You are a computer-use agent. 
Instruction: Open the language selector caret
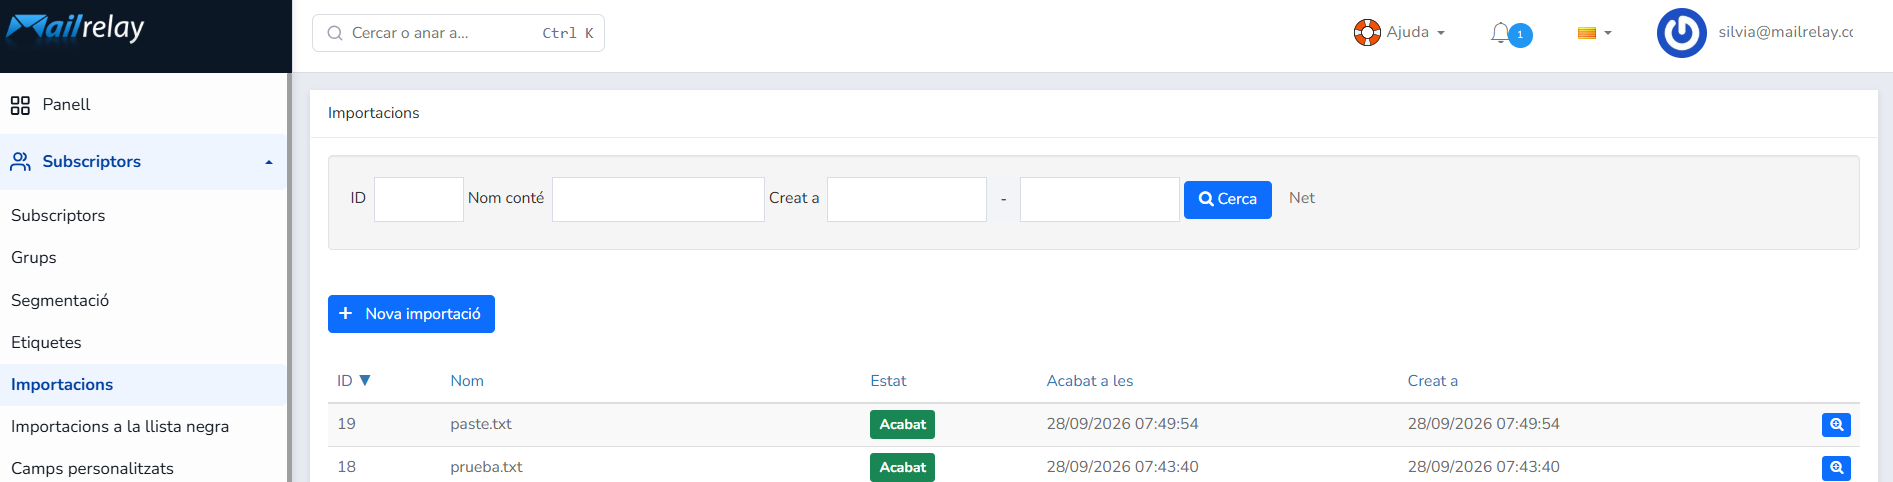point(1608,33)
